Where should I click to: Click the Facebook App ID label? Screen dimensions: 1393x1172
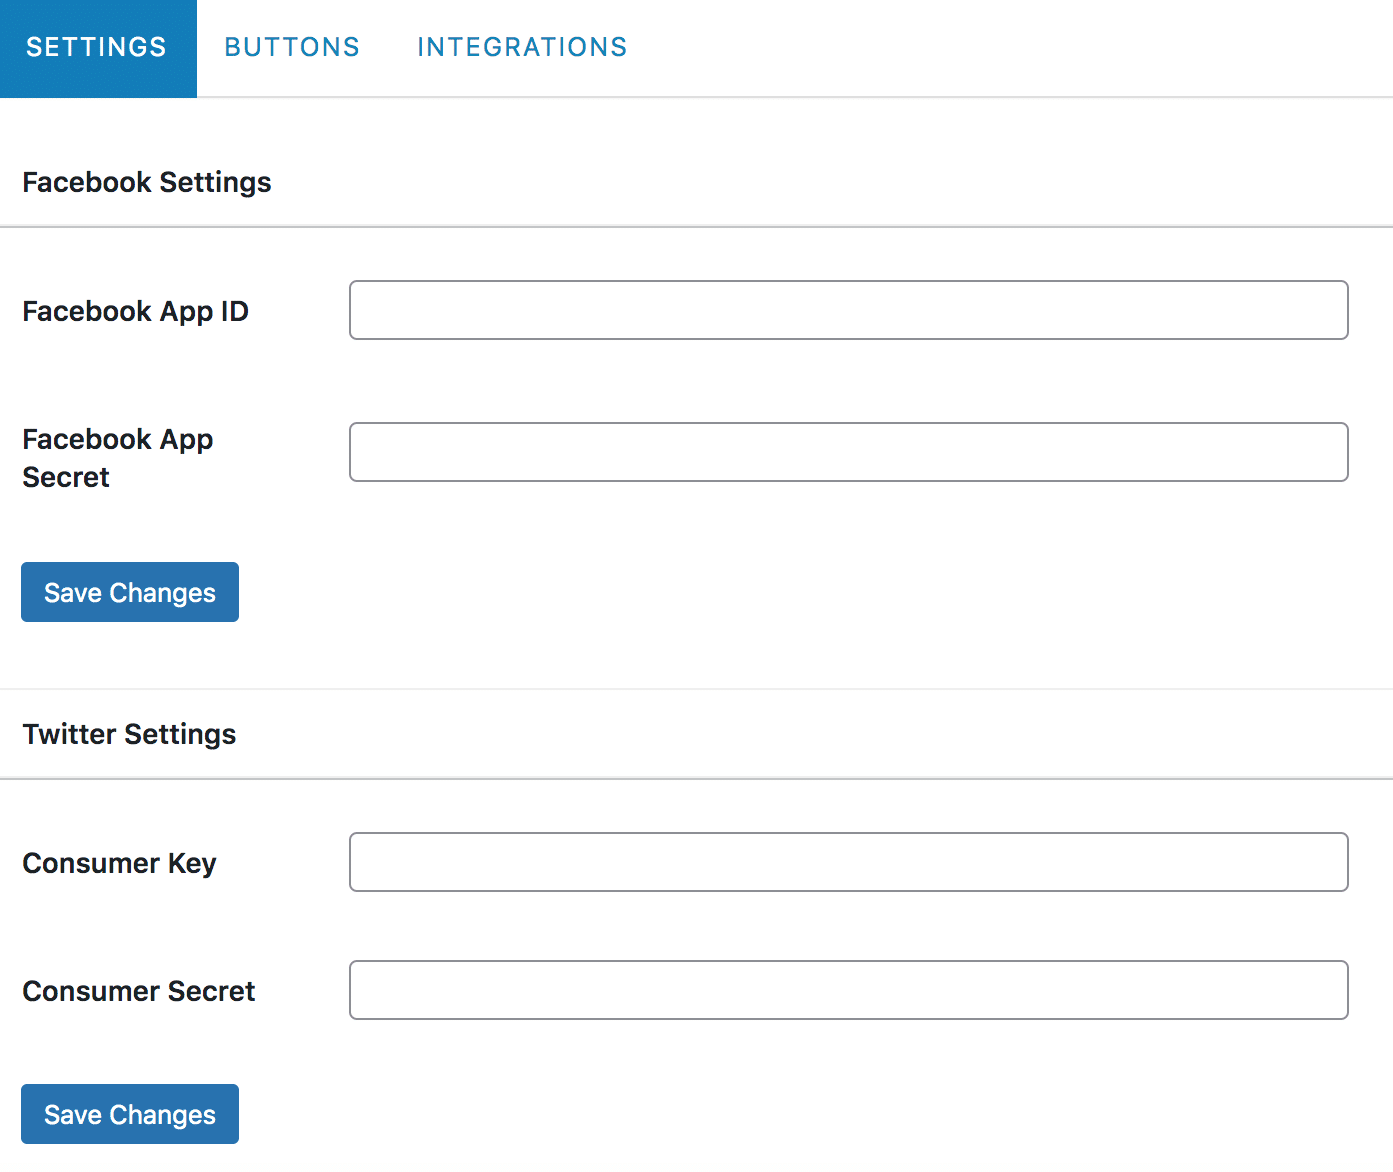(135, 311)
